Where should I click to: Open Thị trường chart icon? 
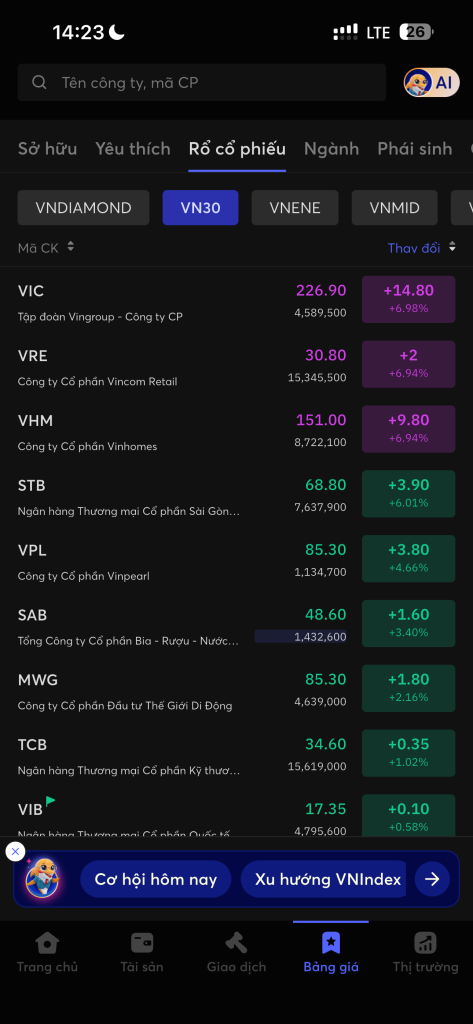point(425,942)
